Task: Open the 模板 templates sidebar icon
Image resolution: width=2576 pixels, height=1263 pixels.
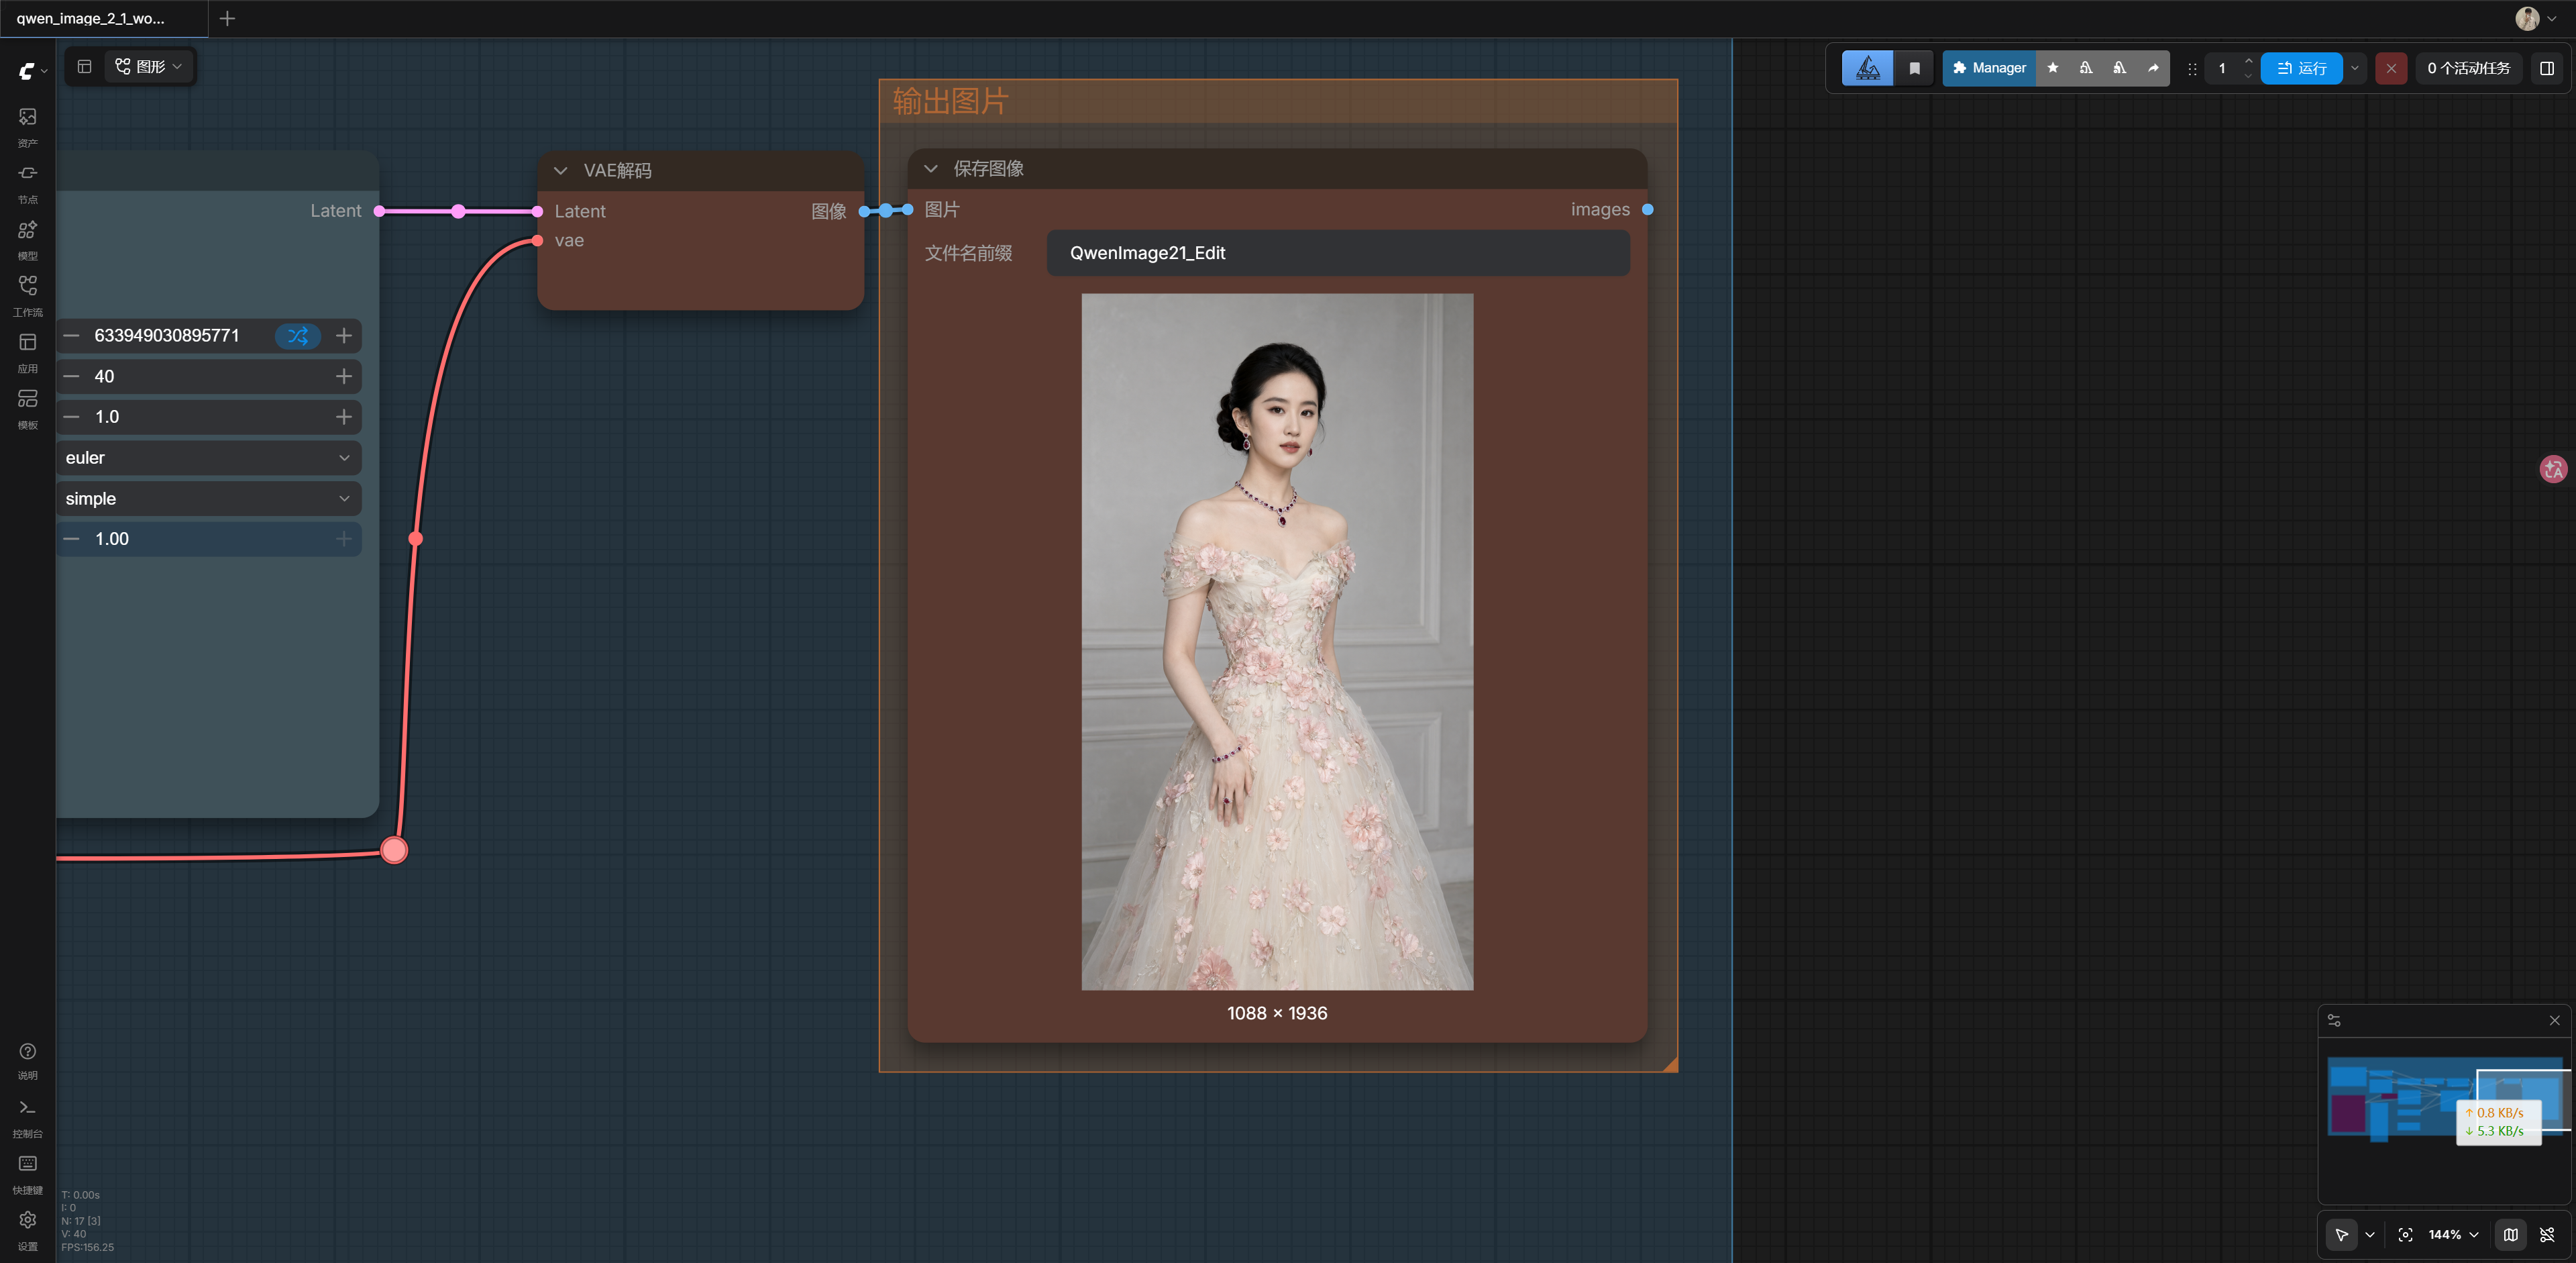Action: (27, 409)
